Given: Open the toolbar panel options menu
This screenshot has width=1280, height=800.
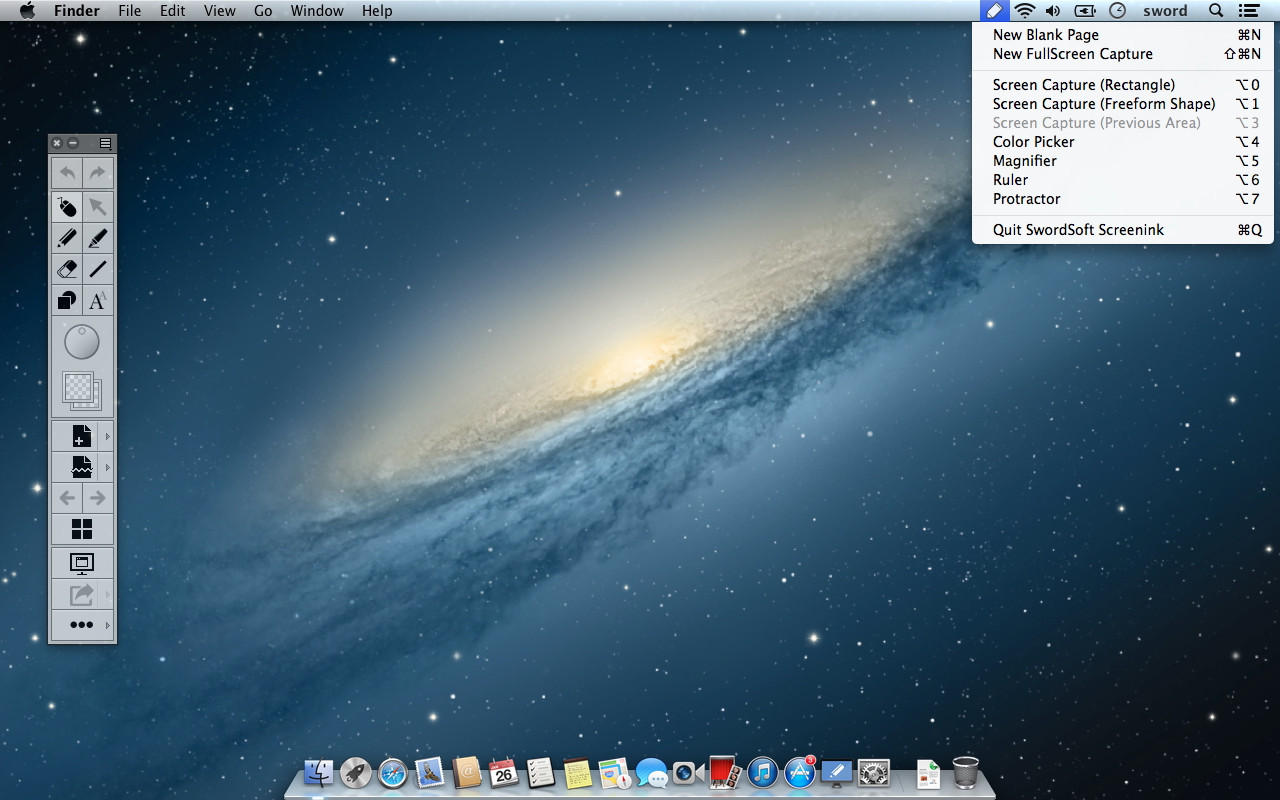Looking at the screenshot, I should pyautogui.click(x=105, y=143).
